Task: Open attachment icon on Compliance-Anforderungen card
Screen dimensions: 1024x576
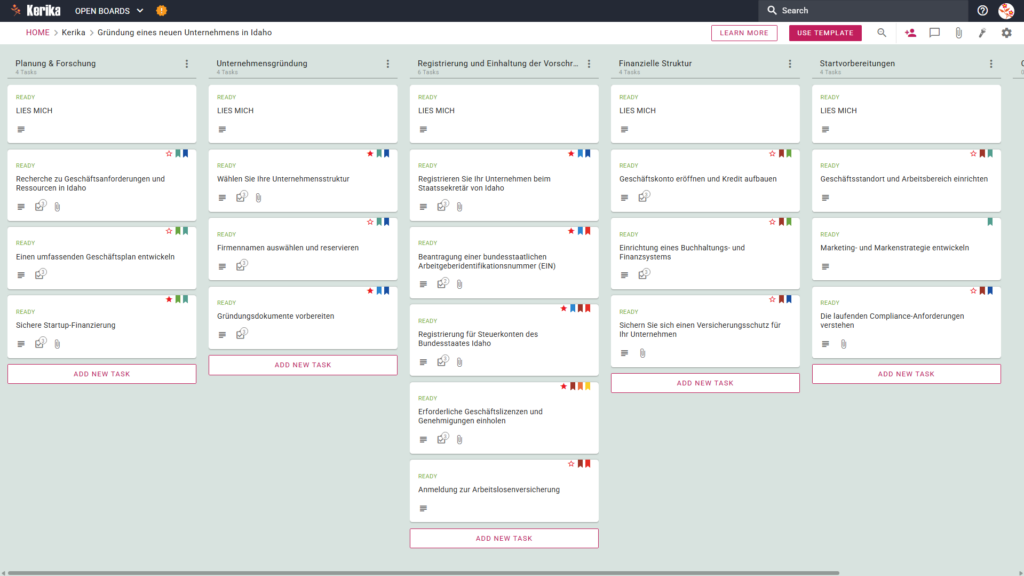Action: (x=844, y=344)
